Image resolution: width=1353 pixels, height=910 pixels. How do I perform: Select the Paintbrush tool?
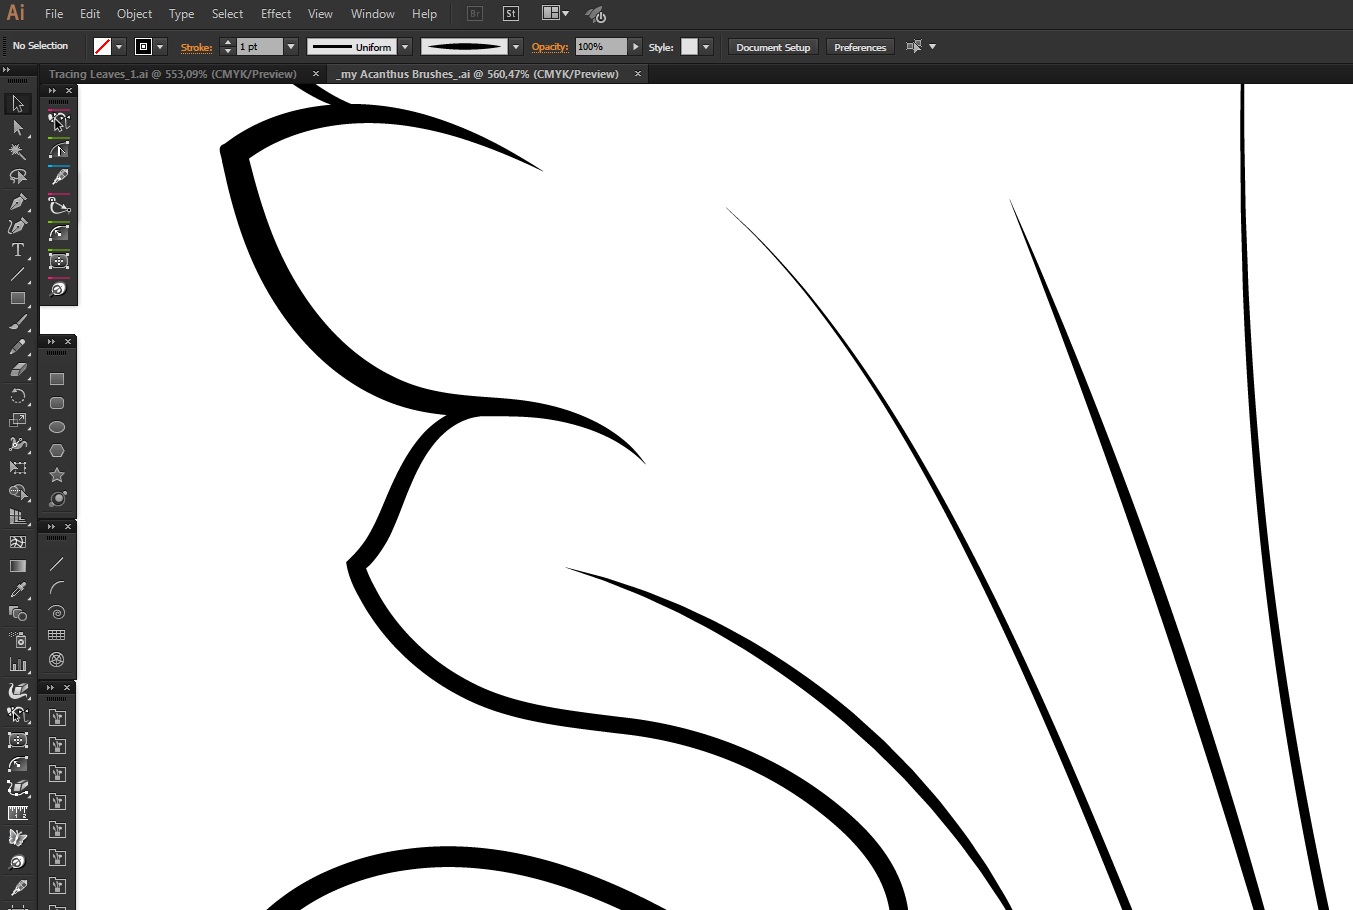pos(17,323)
